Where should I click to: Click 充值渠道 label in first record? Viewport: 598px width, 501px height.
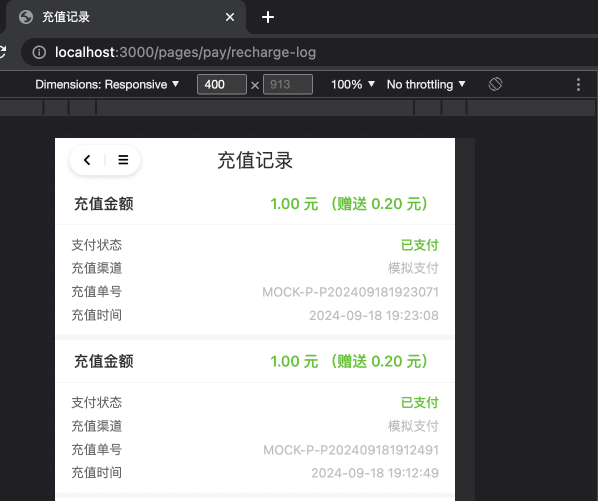[x=97, y=268]
